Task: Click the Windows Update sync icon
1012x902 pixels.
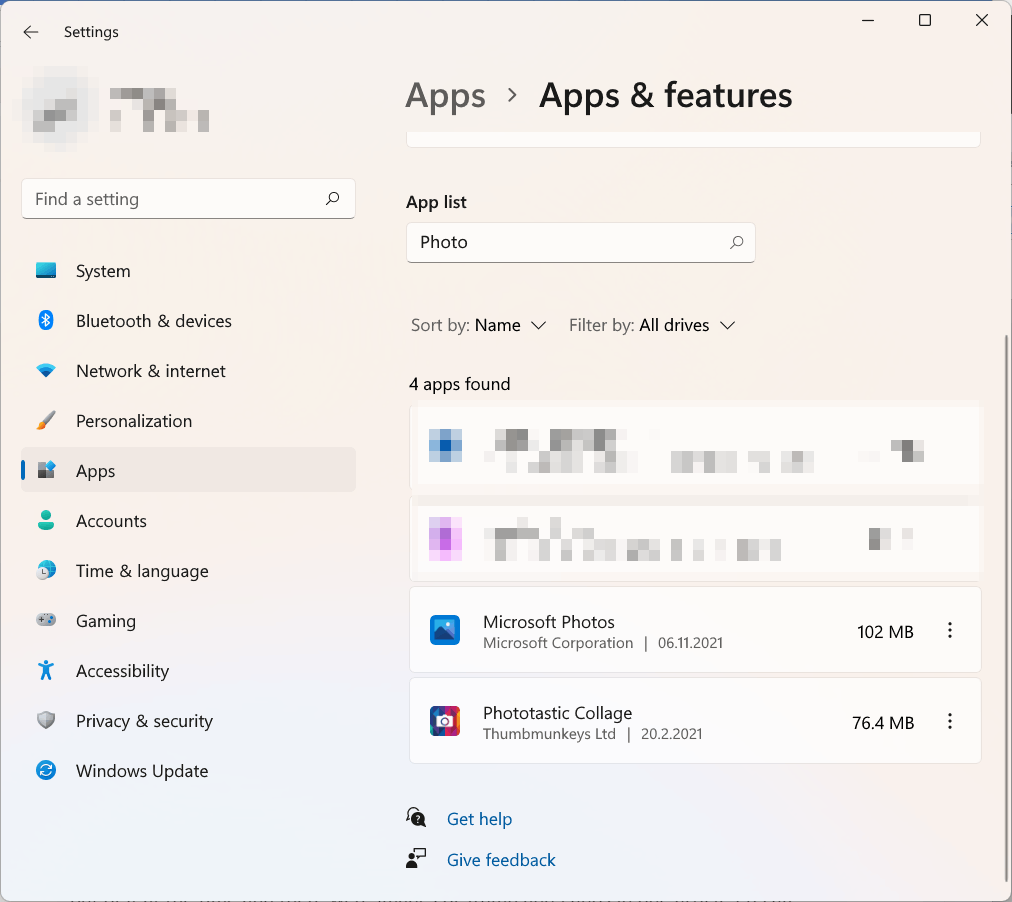Action: 46,770
